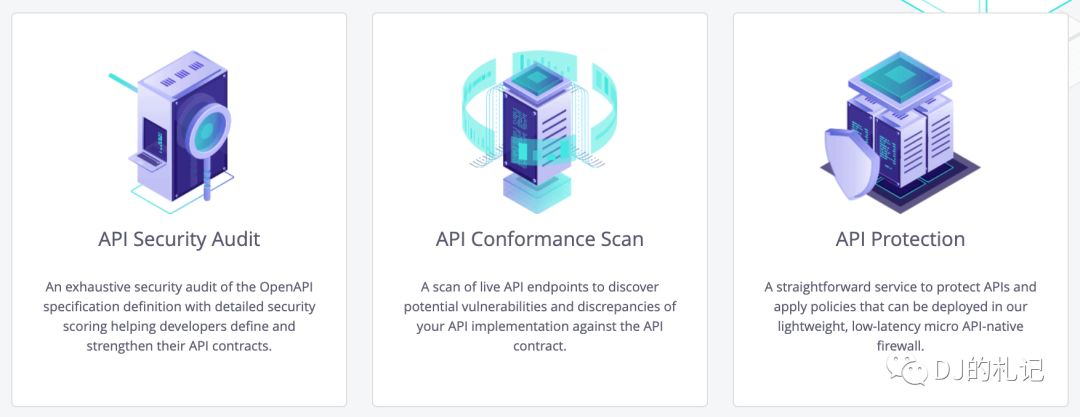This screenshot has width=1080, height=417.
Task: Select the API Conformance Scan card
Action: [540, 210]
